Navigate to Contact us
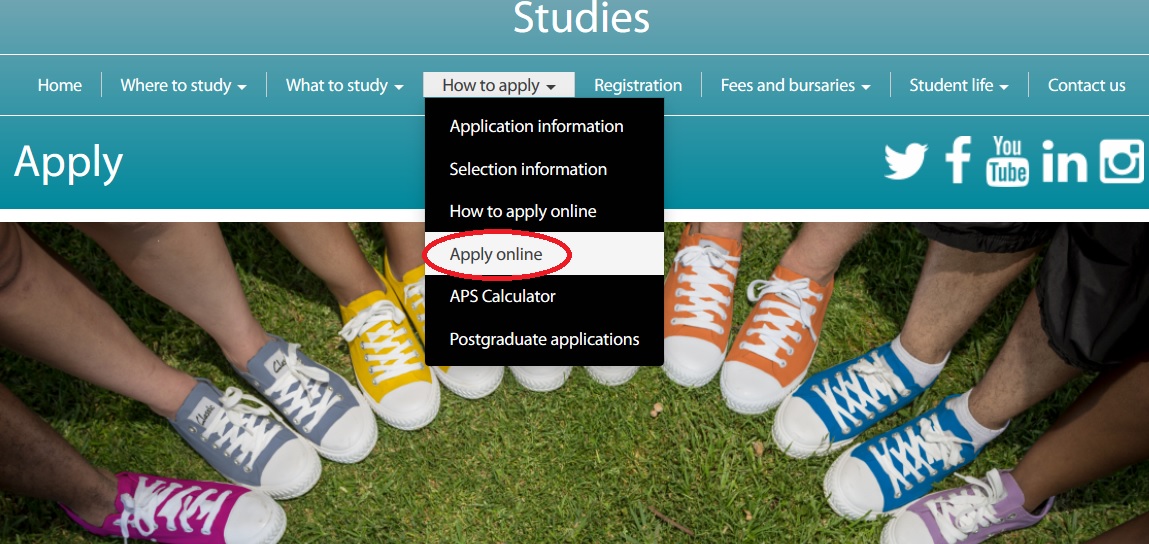The image size is (1149, 544). 1086,86
